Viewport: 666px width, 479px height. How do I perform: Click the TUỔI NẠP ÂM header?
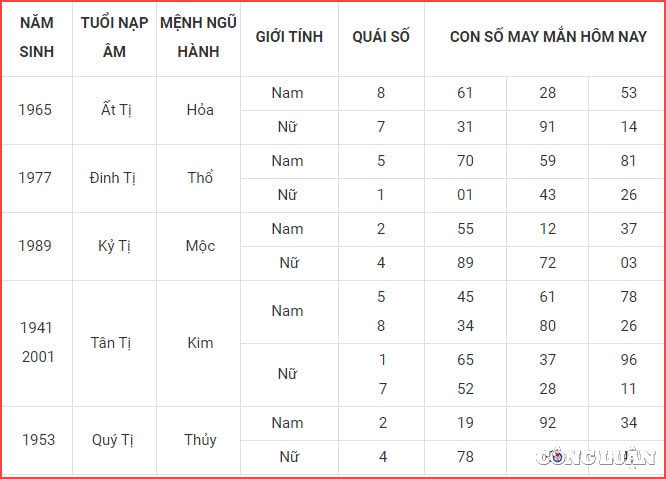(114, 37)
